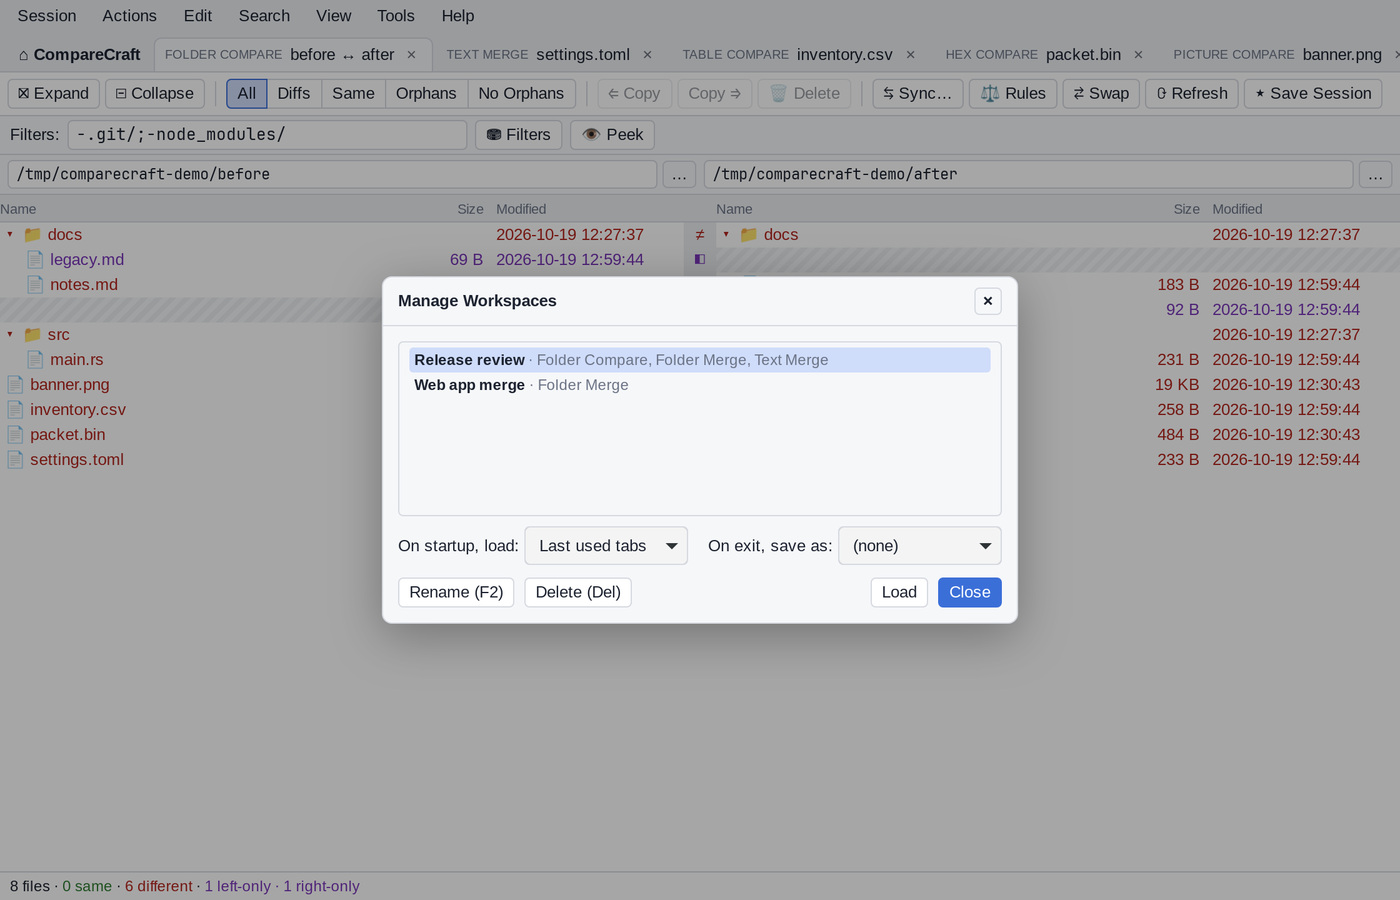Click the Delete (Del) workspace button
This screenshot has width=1400, height=900.
tap(578, 593)
